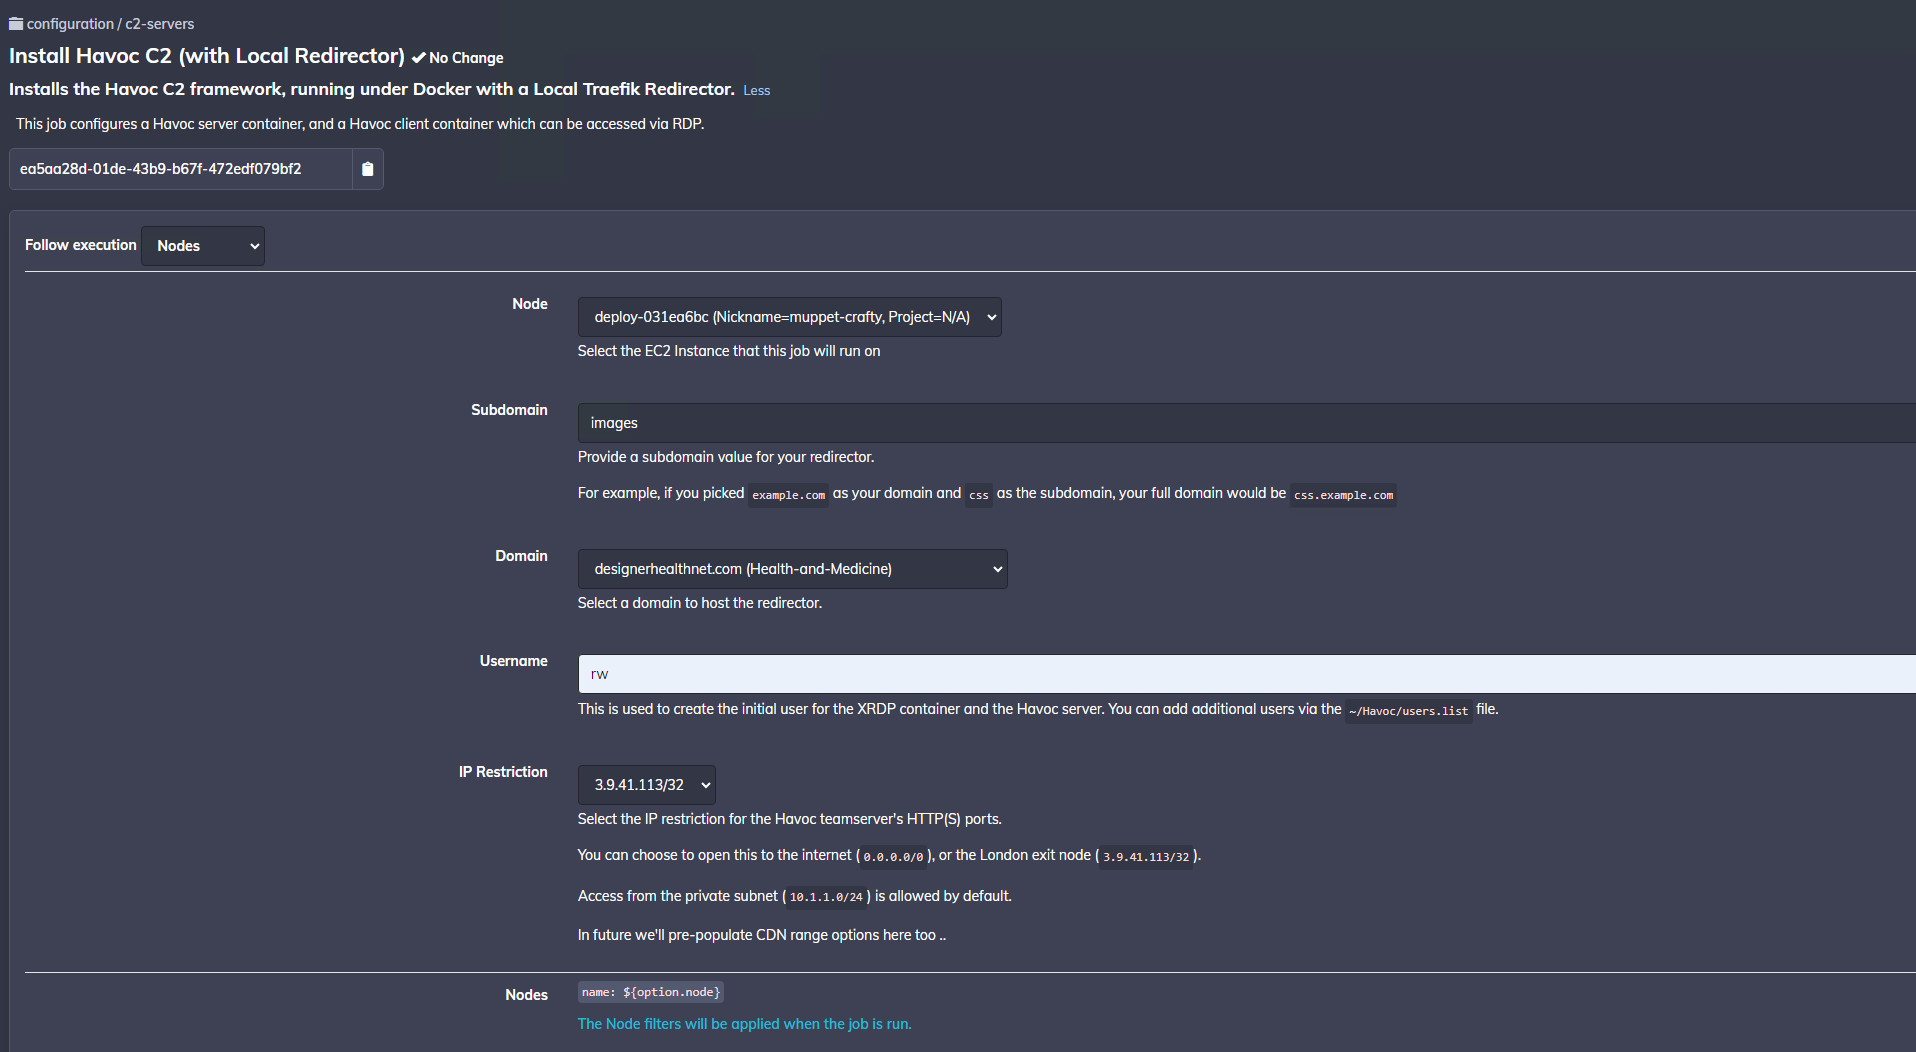This screenshot has width=1916, height=1052.
Task: Copy the job UUID with clipboard icon
Action: (367, 169)
